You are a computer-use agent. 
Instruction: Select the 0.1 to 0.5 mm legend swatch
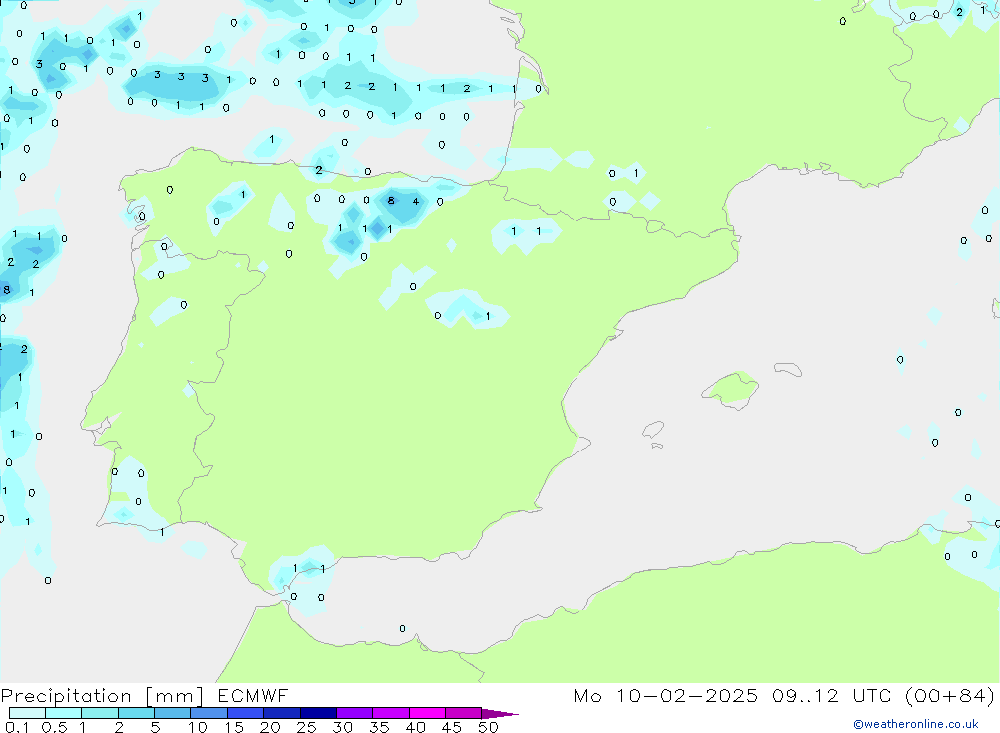pyautogui.click(x=27, y=713)
